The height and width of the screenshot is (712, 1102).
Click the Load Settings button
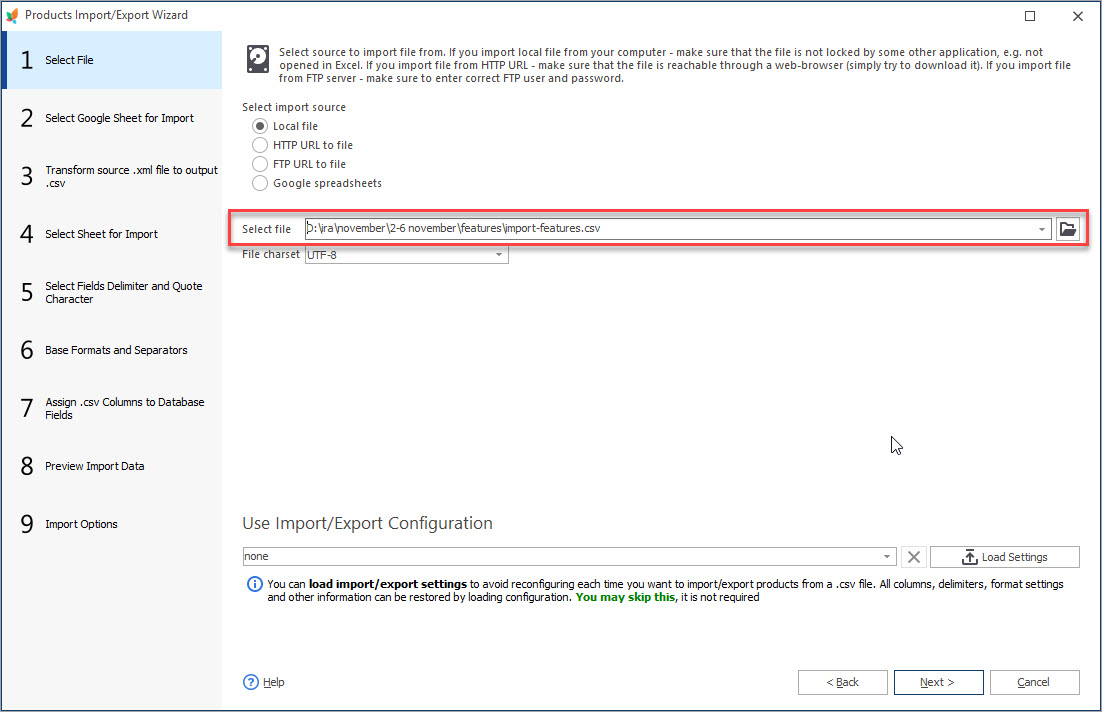tap(1005, 557)
